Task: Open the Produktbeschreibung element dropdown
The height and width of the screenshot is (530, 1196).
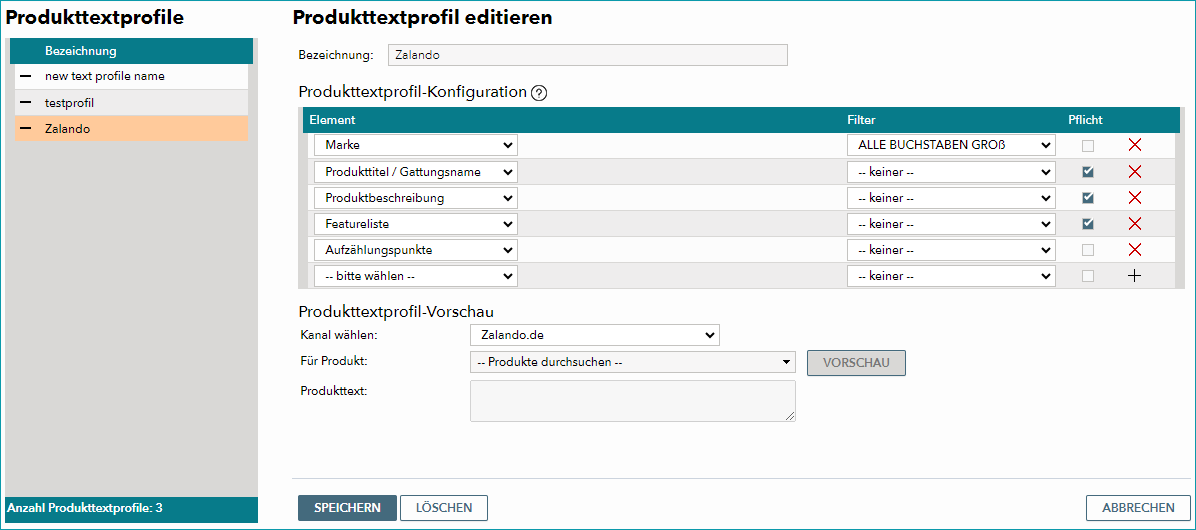Action: coord(416,198)
